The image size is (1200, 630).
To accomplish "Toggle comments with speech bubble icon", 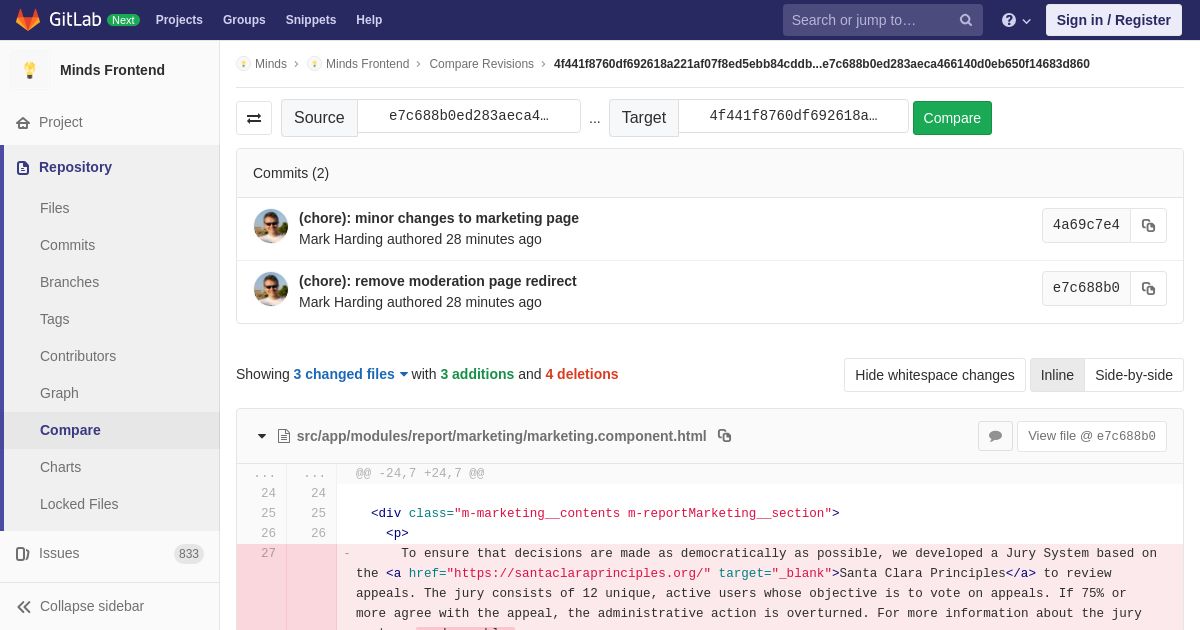I will tap(995, 436).
